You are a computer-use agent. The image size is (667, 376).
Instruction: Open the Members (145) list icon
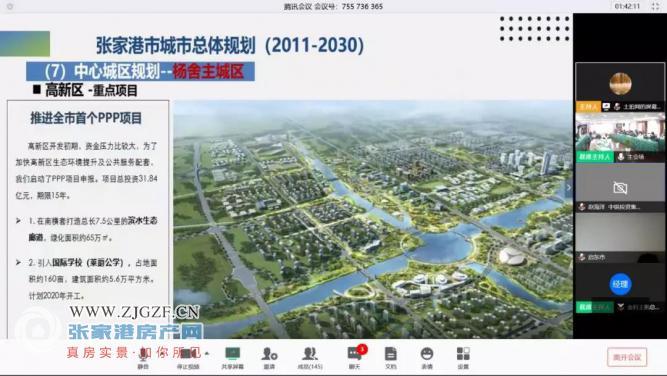pos(310,354)
